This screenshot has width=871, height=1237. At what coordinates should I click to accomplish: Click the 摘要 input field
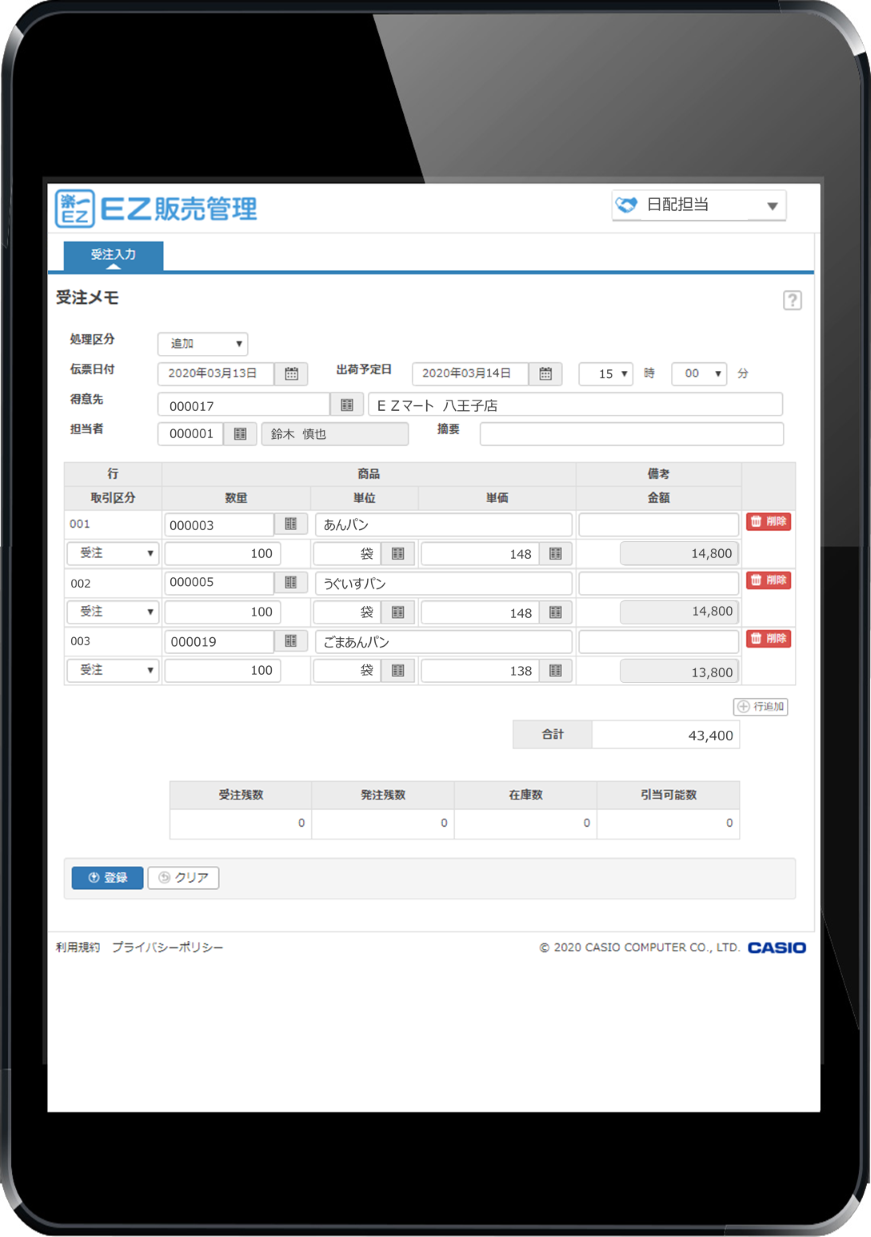coord(631,434)
